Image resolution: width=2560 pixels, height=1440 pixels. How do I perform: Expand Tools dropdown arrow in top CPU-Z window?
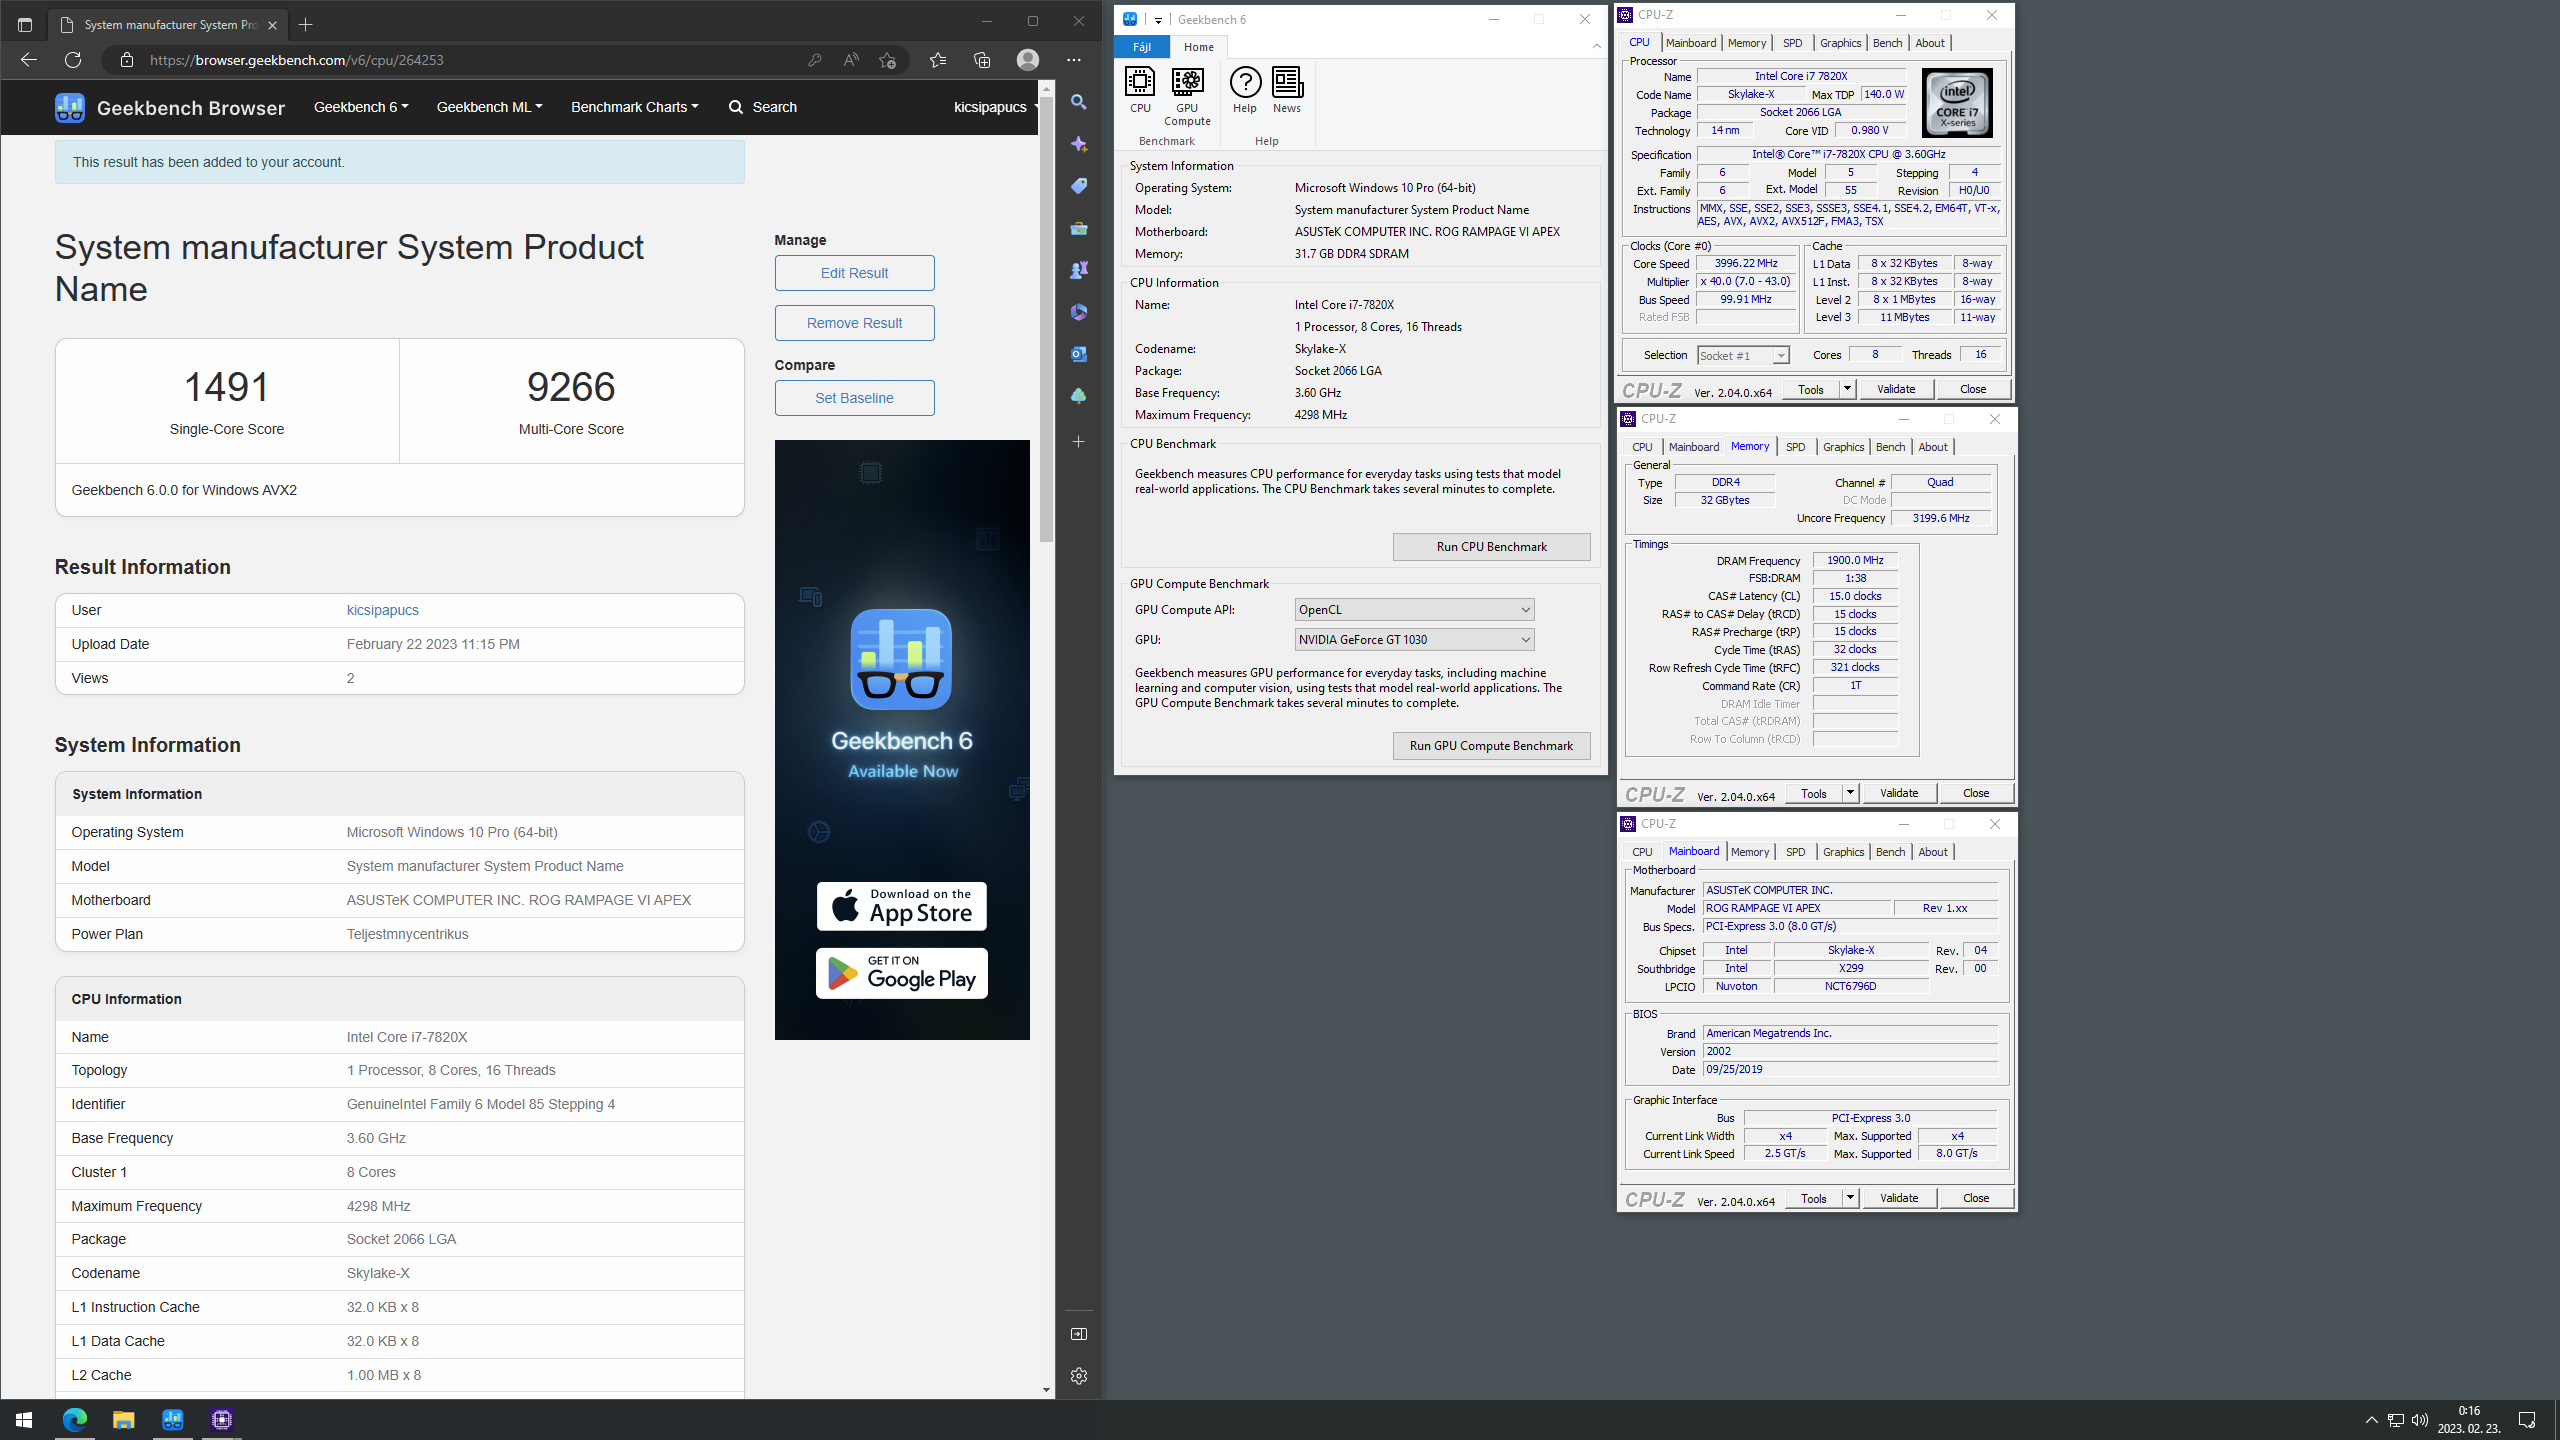(1847, 389)
